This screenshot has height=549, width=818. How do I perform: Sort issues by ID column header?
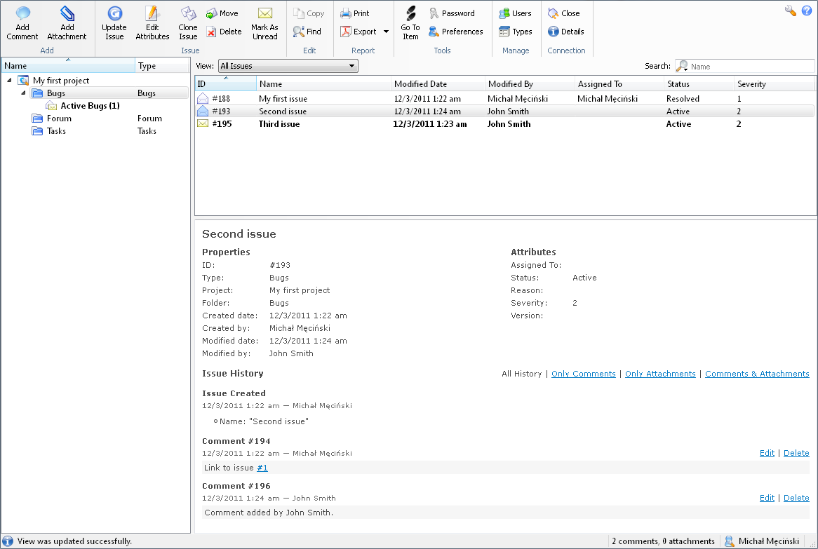[226, 83]
